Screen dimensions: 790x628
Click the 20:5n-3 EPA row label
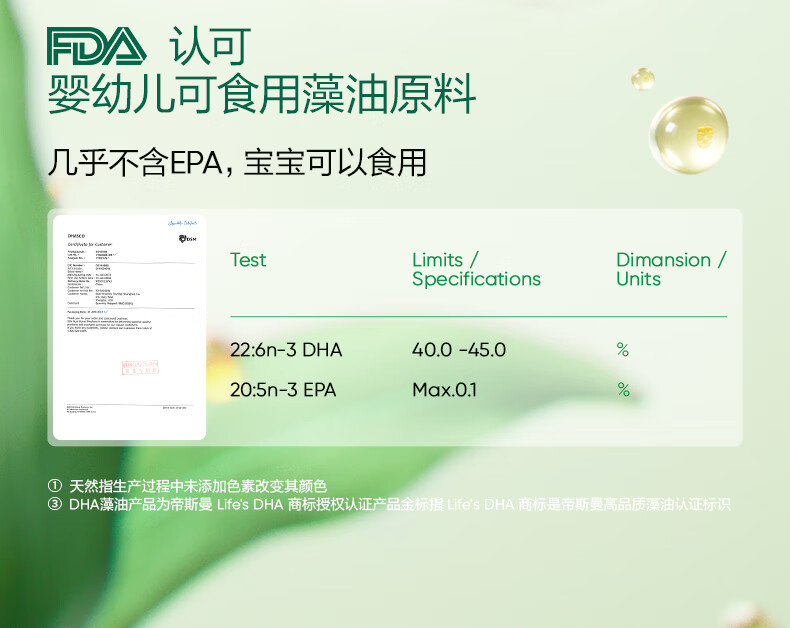tap(283, 390)
